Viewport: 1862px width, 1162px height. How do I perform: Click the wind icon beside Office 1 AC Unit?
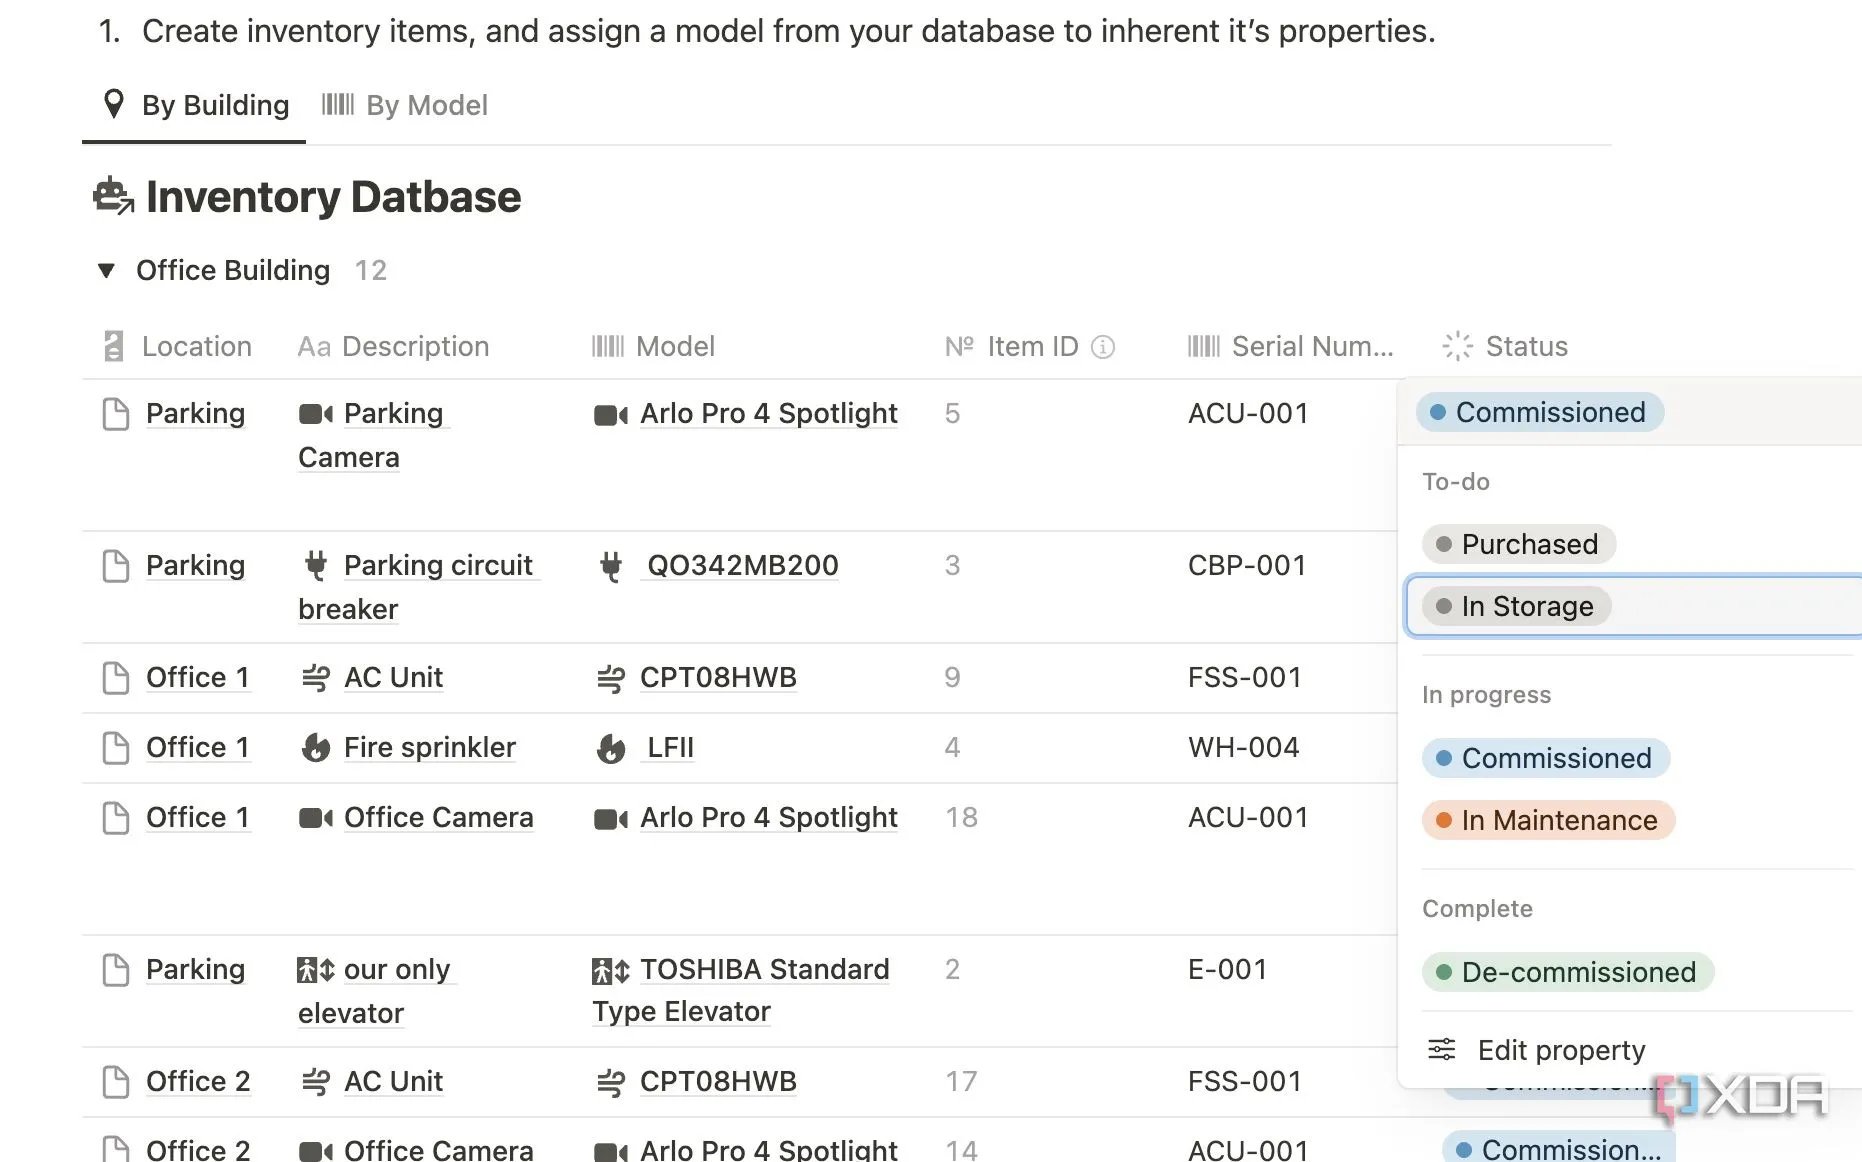[x=316, y=678]
